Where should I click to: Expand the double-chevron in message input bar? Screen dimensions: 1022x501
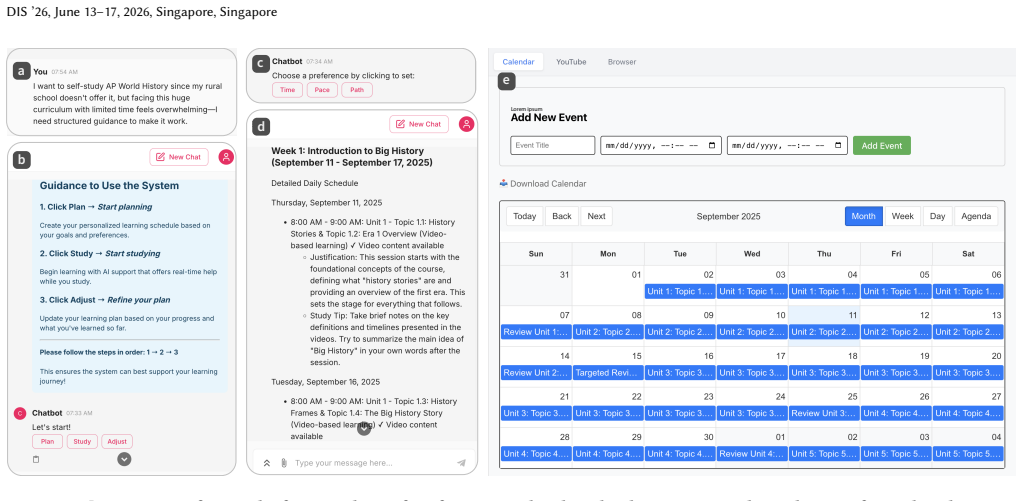267,463
